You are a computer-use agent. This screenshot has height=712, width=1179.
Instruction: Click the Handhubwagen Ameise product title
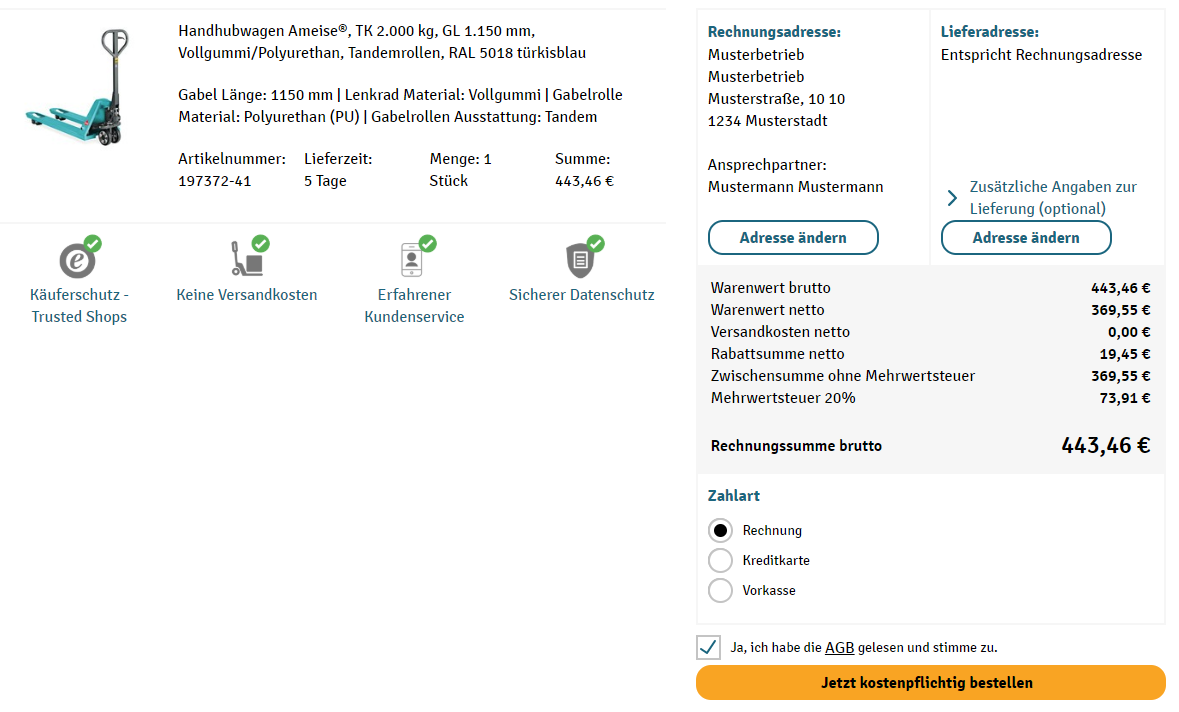tap(382, 42)
